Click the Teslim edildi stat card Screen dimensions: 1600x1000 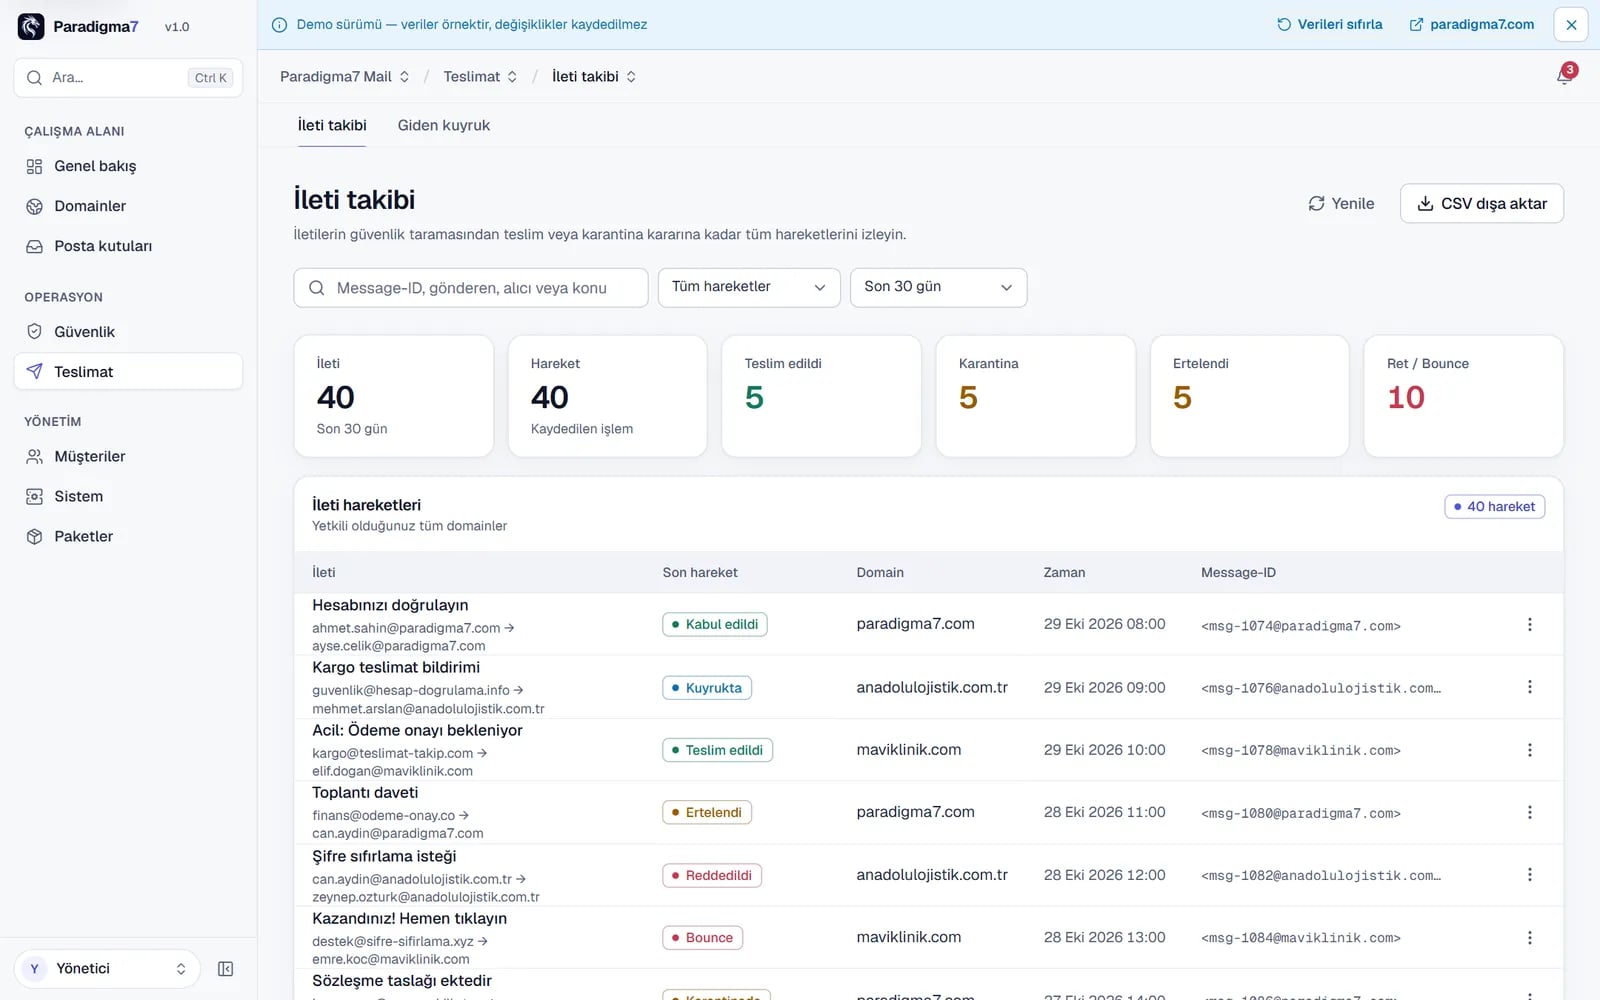coord(821,396)
